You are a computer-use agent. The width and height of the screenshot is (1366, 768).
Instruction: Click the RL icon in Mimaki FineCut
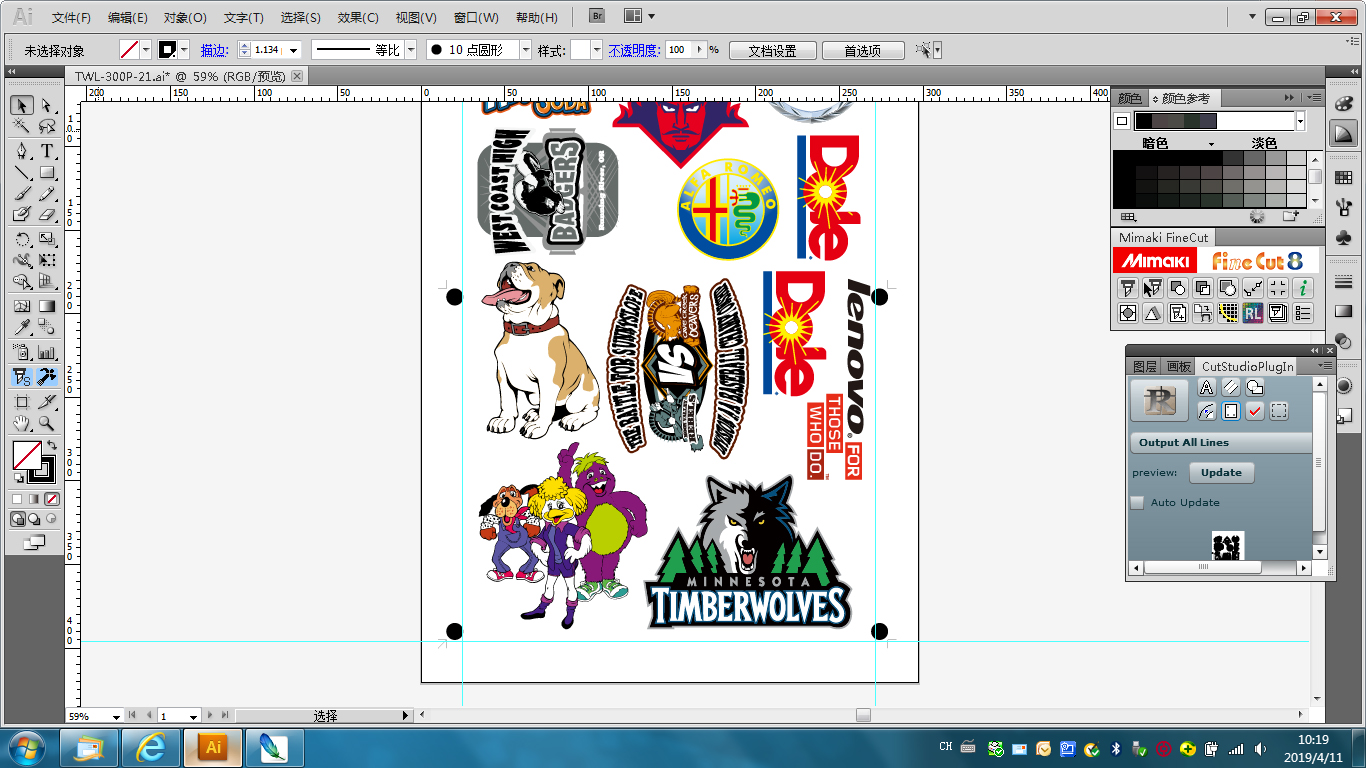click(x=1253, y=313)
